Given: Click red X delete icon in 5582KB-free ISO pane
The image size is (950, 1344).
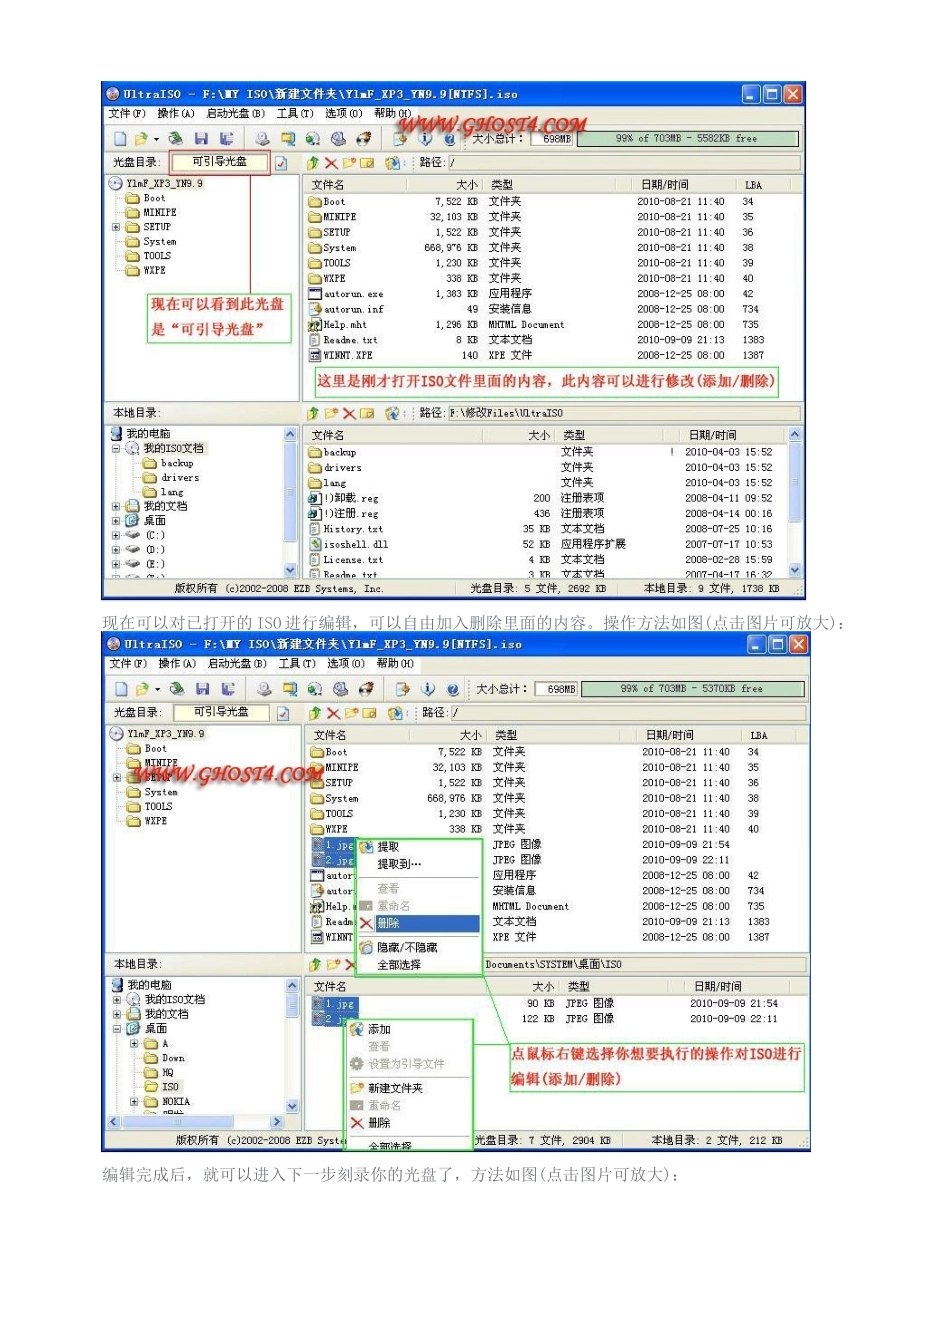Looking at the screenshot, I should (331, 162).
